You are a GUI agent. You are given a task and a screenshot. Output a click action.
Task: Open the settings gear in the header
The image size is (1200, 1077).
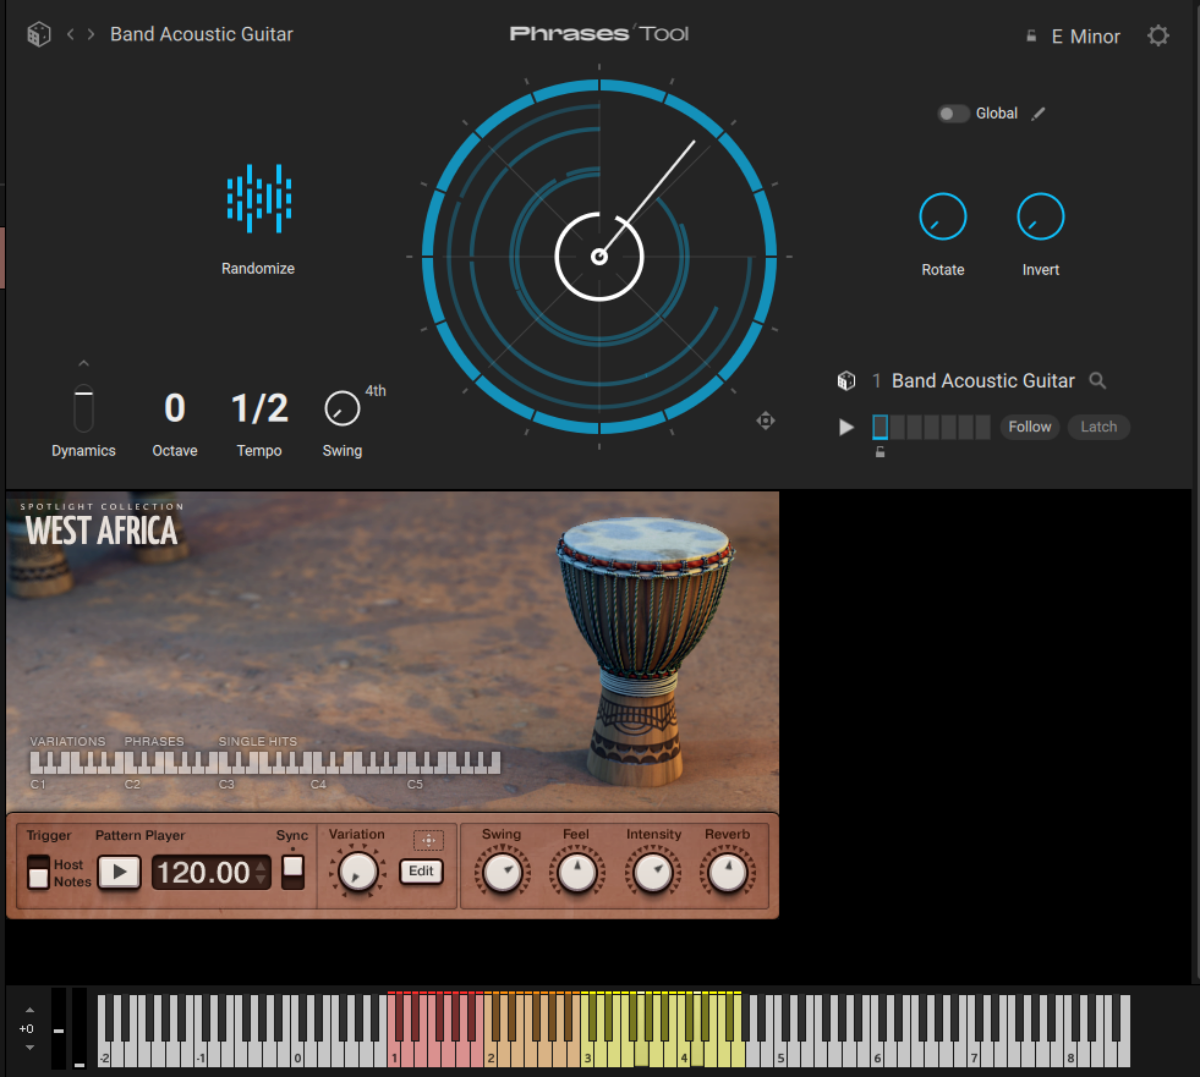click(1158, 36)
